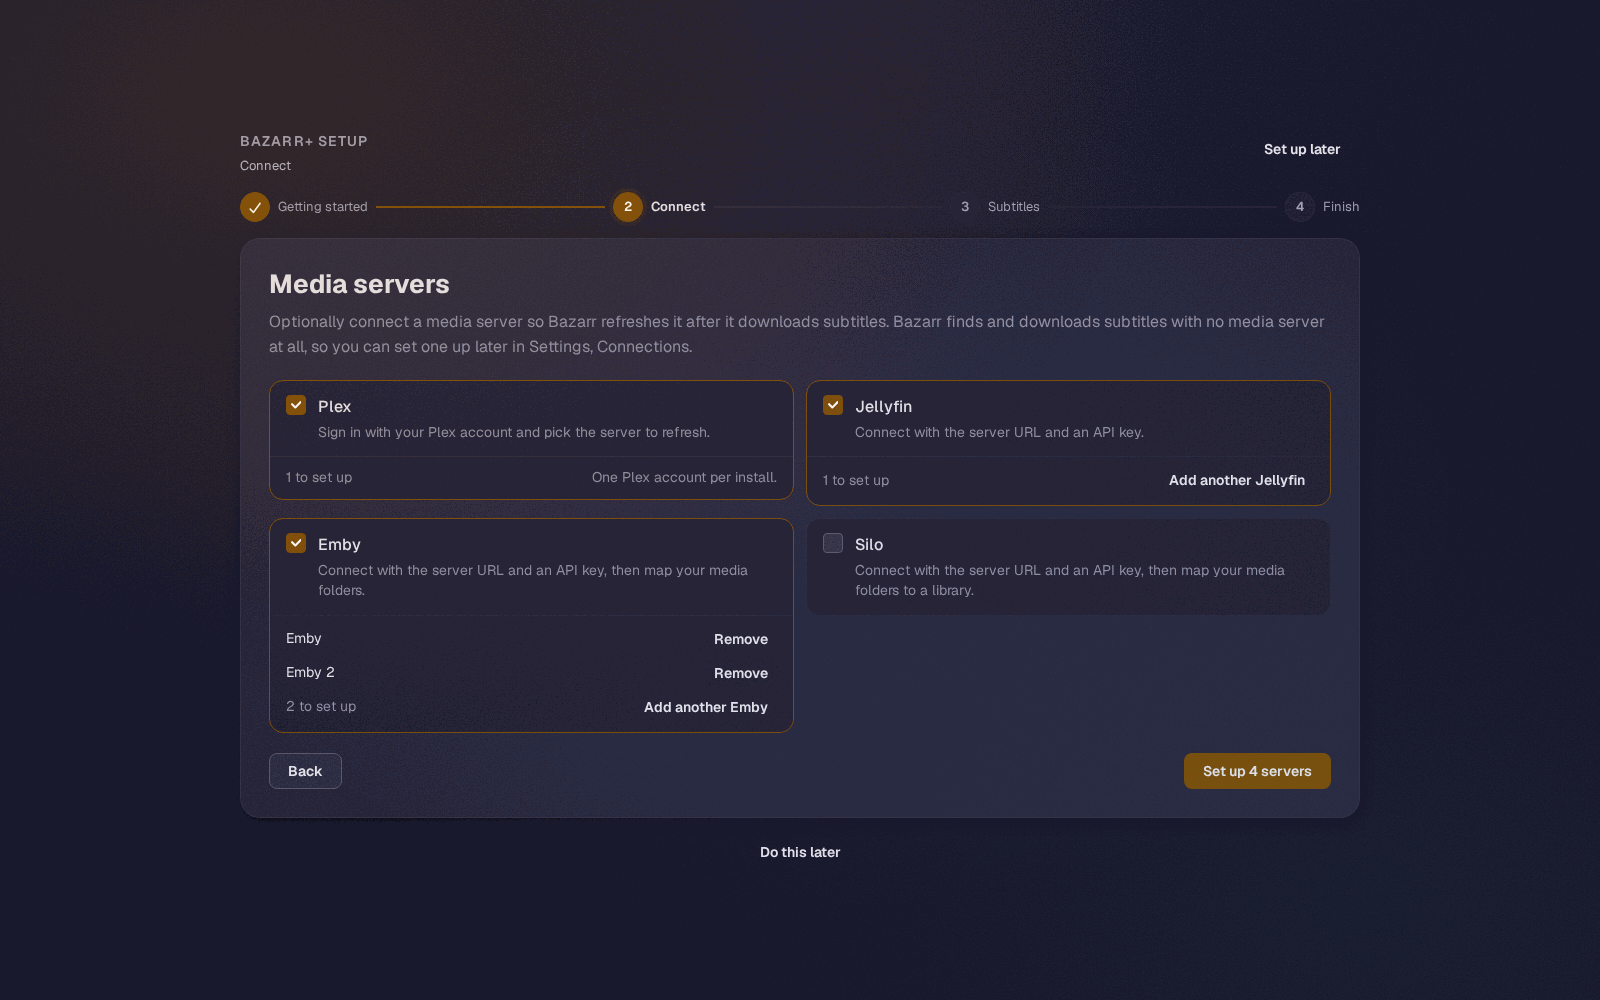1600x1000 pixels.
Task: Uncheck the Jellyfin checkbox
Action: coord(833,405)
